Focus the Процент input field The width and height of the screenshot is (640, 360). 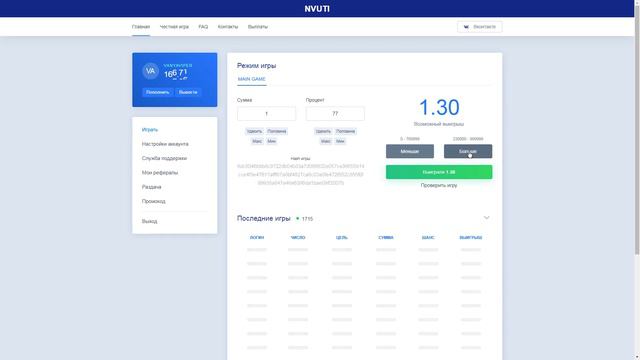coord(335,114)
